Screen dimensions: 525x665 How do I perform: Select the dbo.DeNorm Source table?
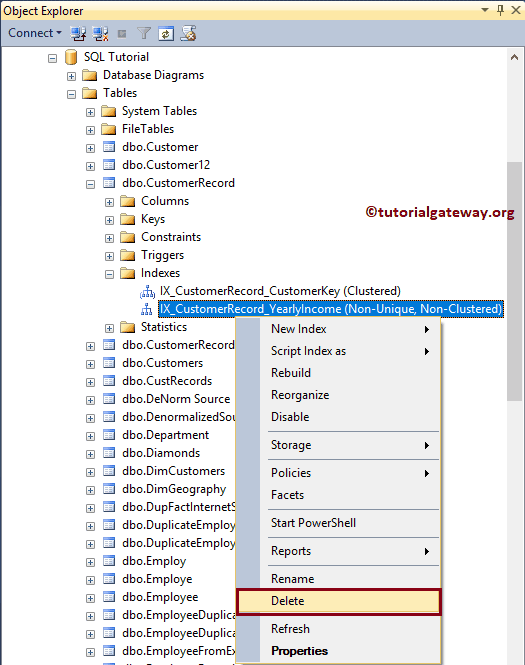tap(176, 399)
